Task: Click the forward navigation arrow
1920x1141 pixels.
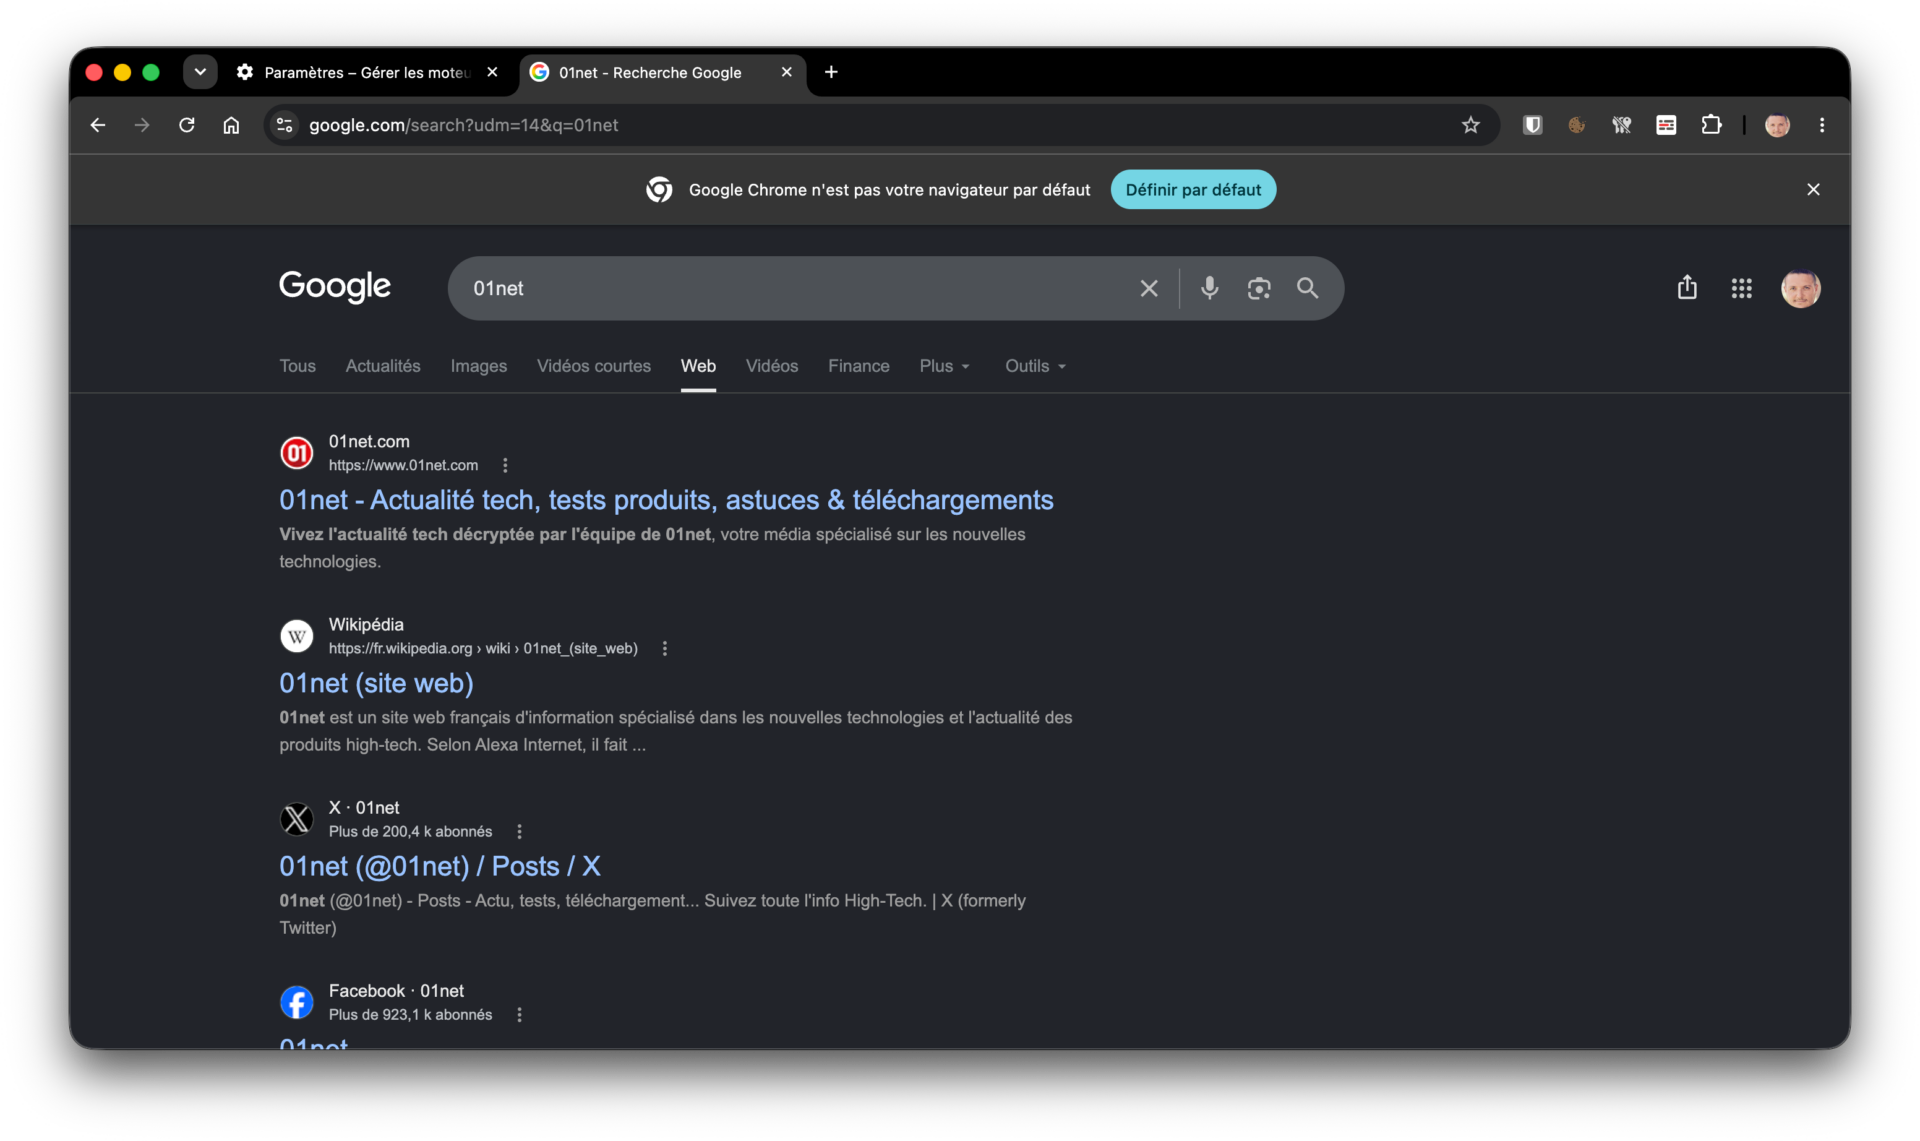Action: pyautogui.click(x=142, y=125)
